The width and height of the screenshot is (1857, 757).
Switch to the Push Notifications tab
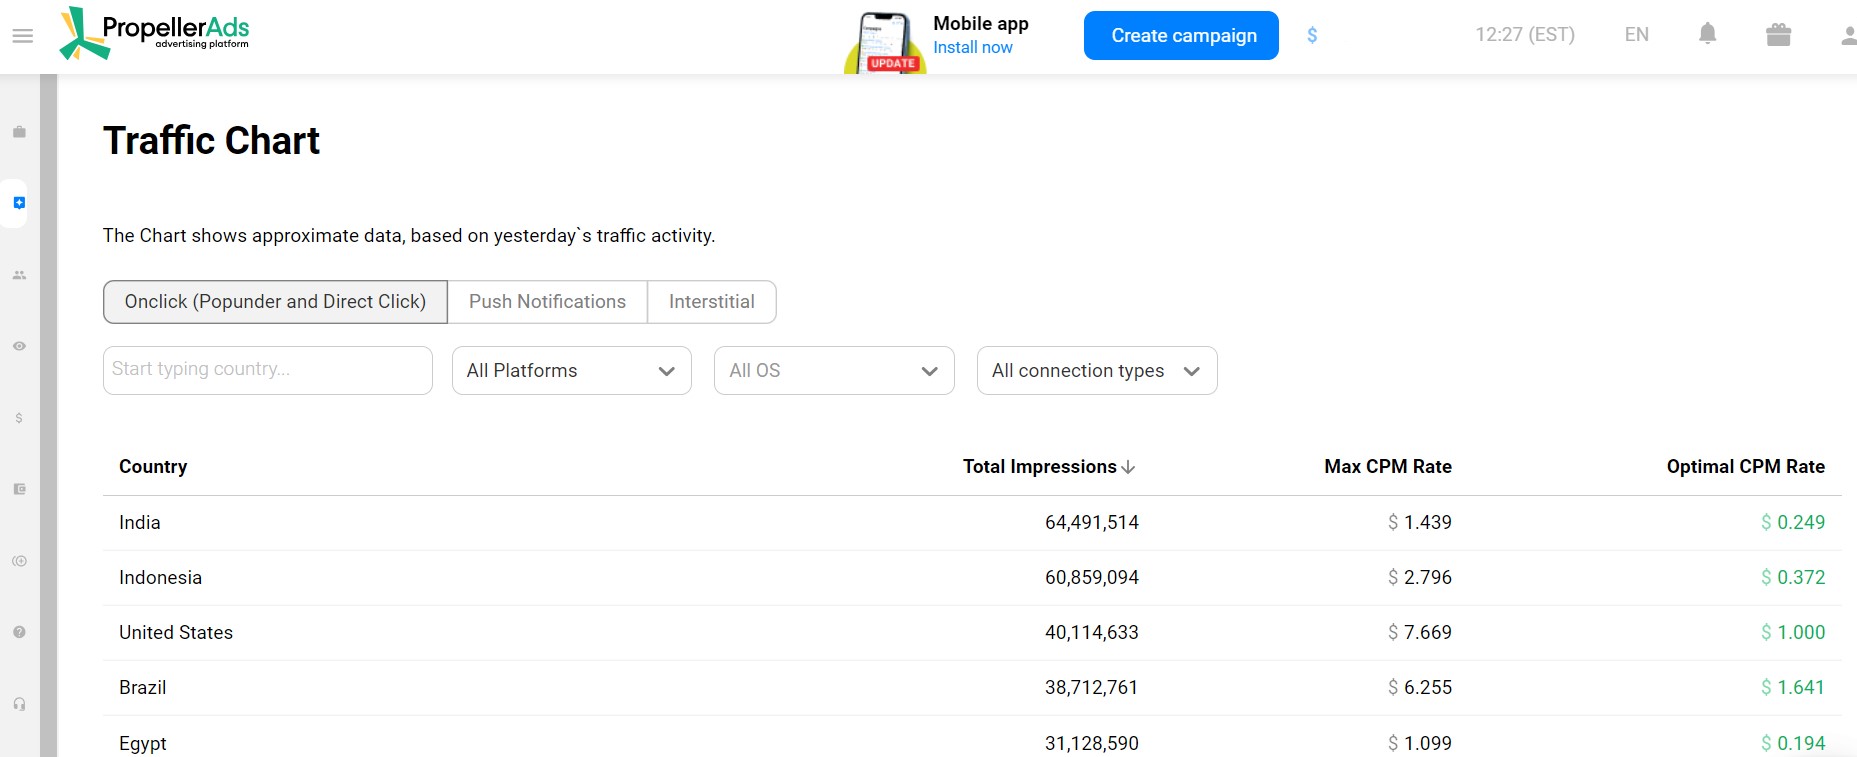[x=547, y=302]
